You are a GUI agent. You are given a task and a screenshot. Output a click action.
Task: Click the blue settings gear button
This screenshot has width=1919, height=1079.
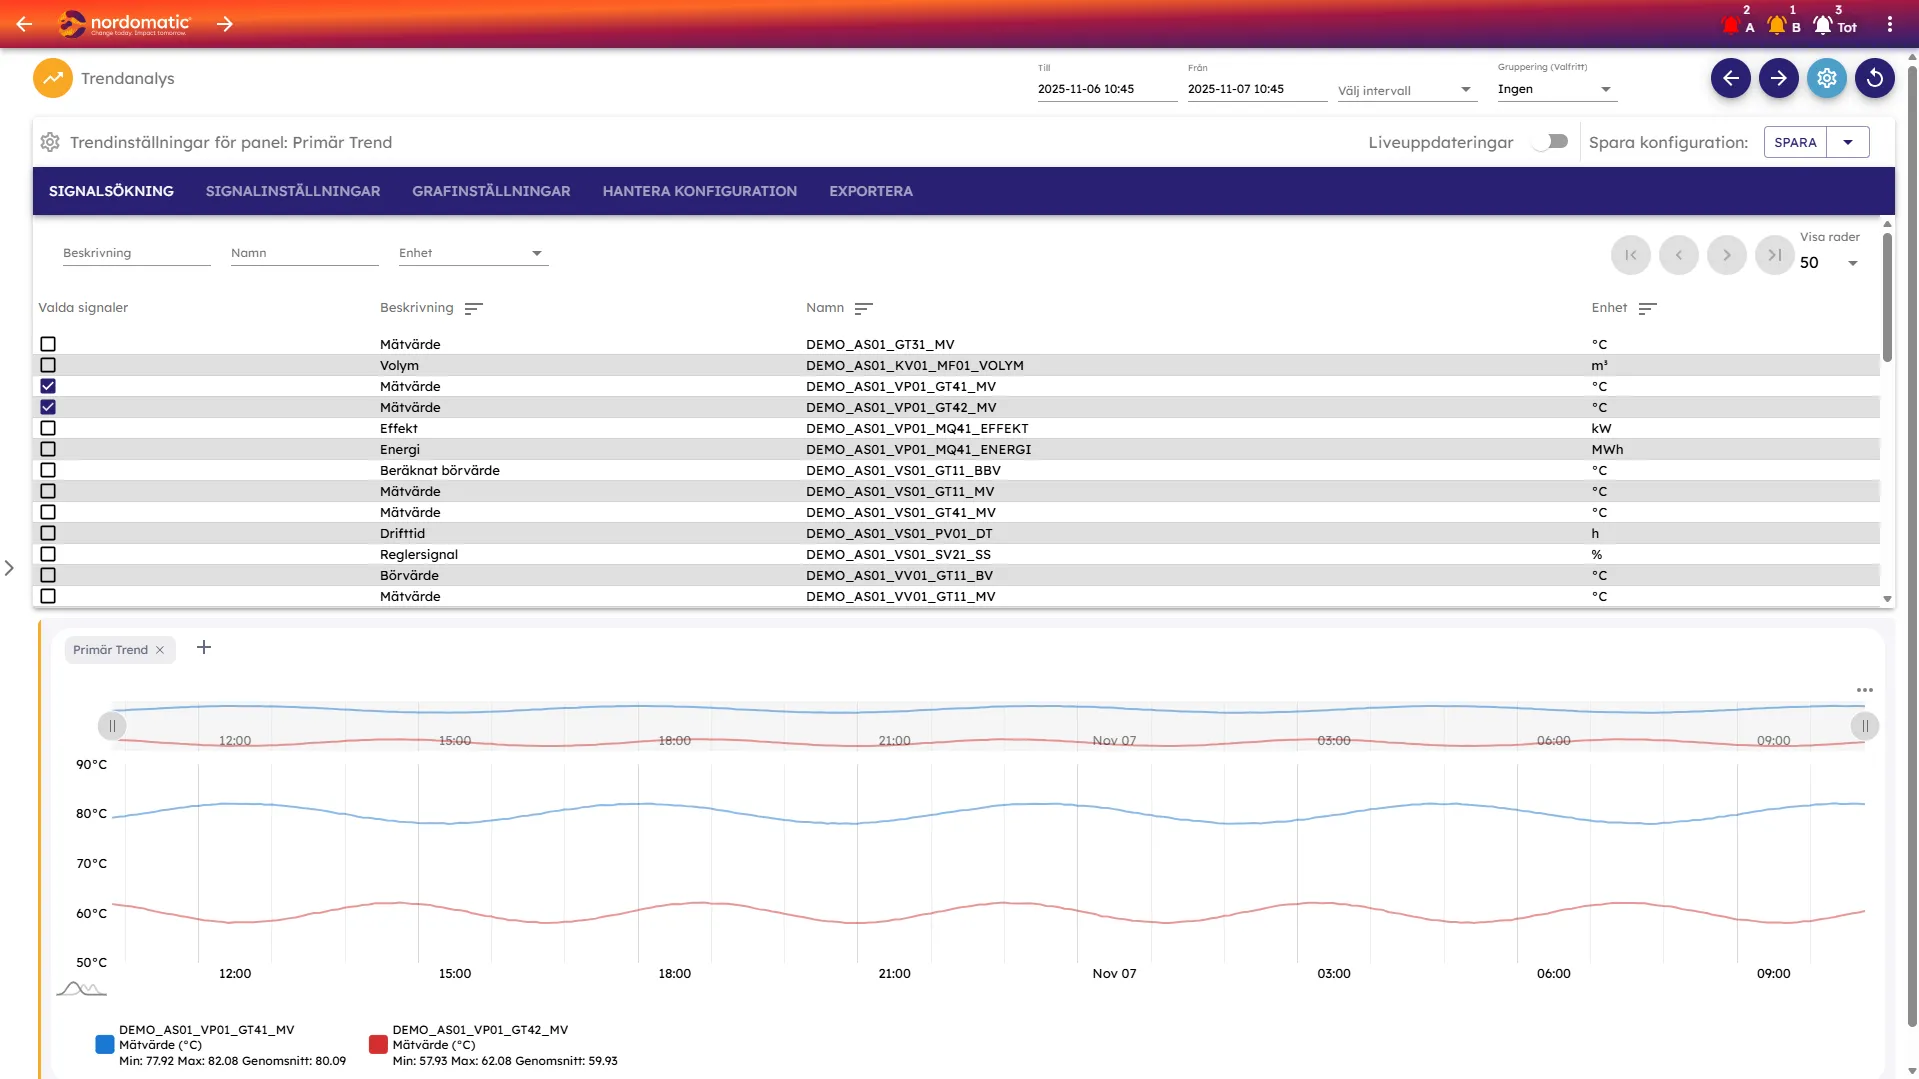pyautogui.click(x=1826, y=78)
